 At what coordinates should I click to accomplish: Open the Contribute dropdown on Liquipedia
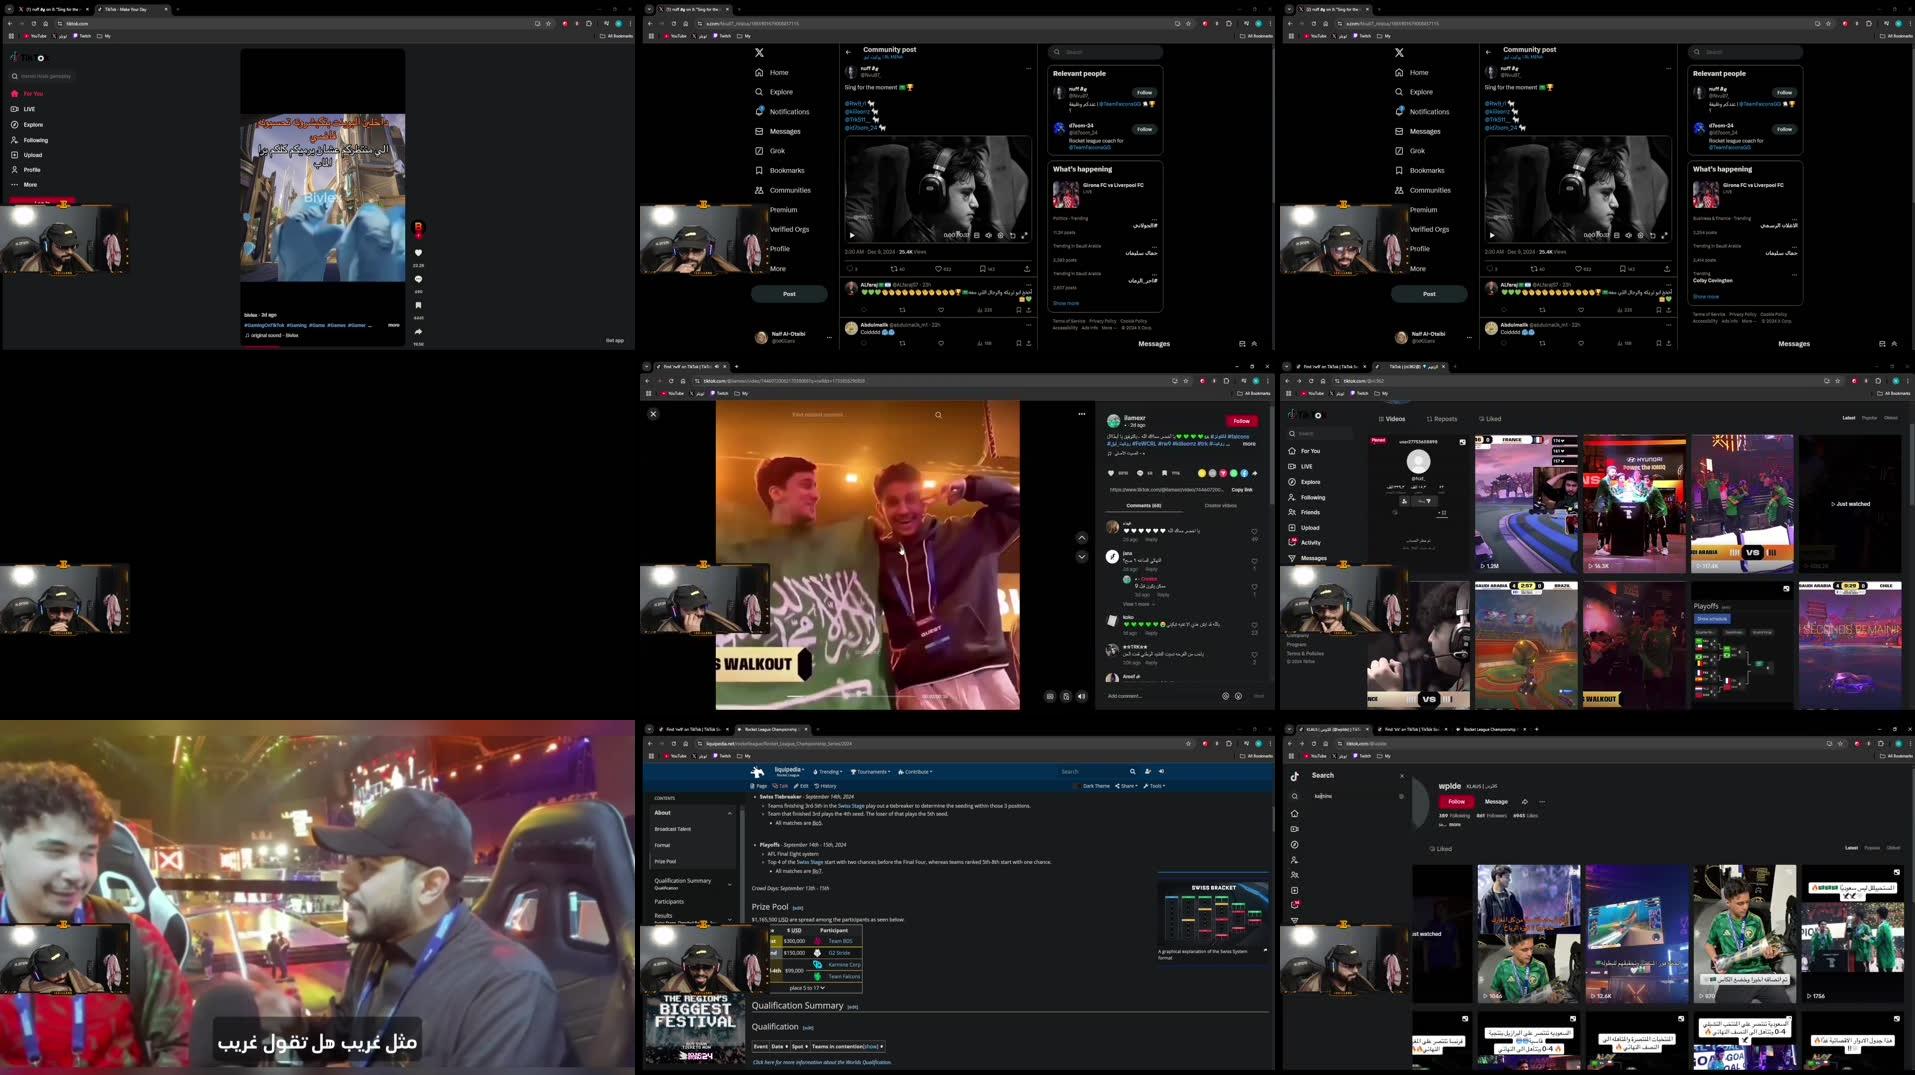pyautogui.click(x=916, y=772)
